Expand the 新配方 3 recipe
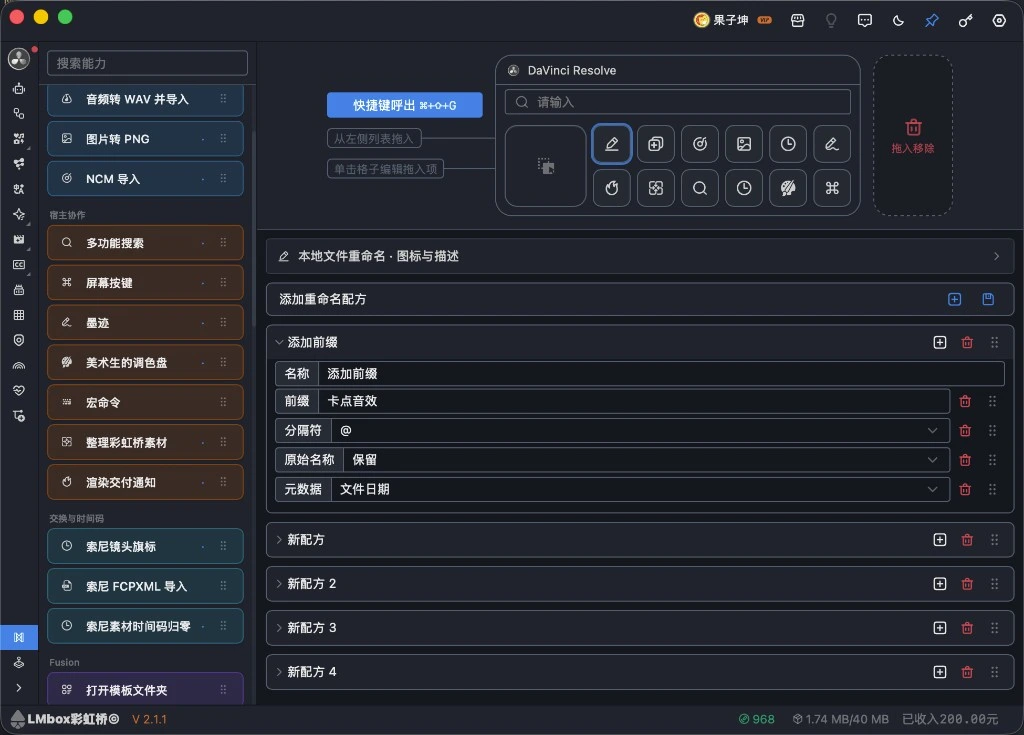 (279, 628)
